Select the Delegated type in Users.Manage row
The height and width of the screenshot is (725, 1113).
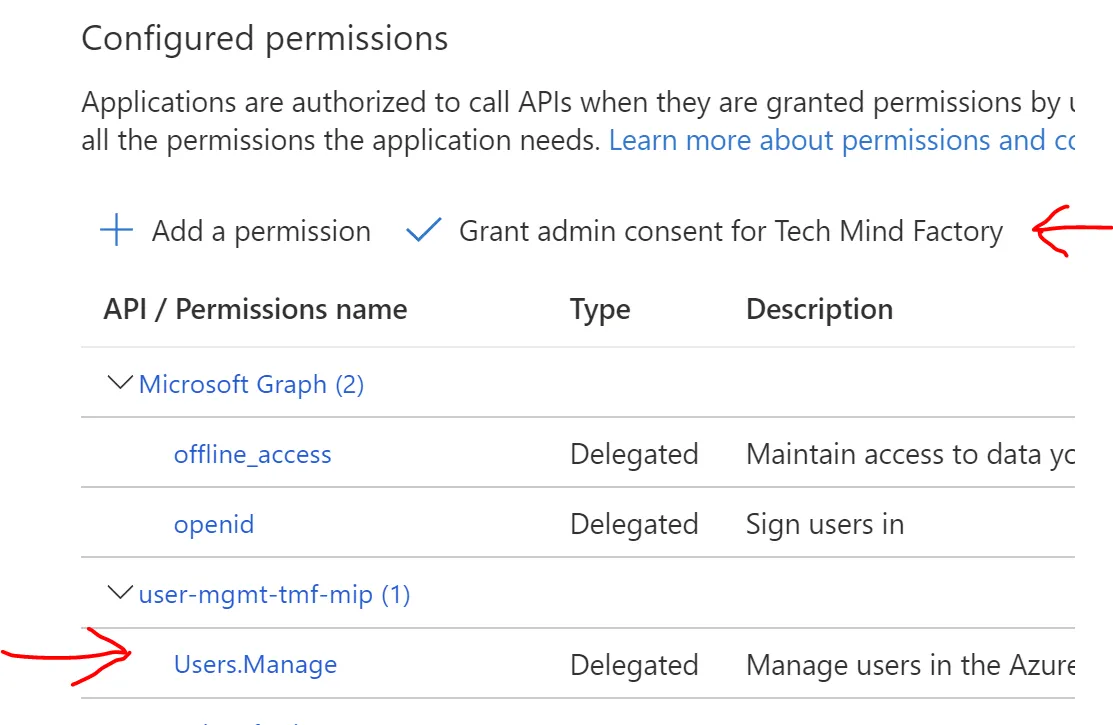634,664
